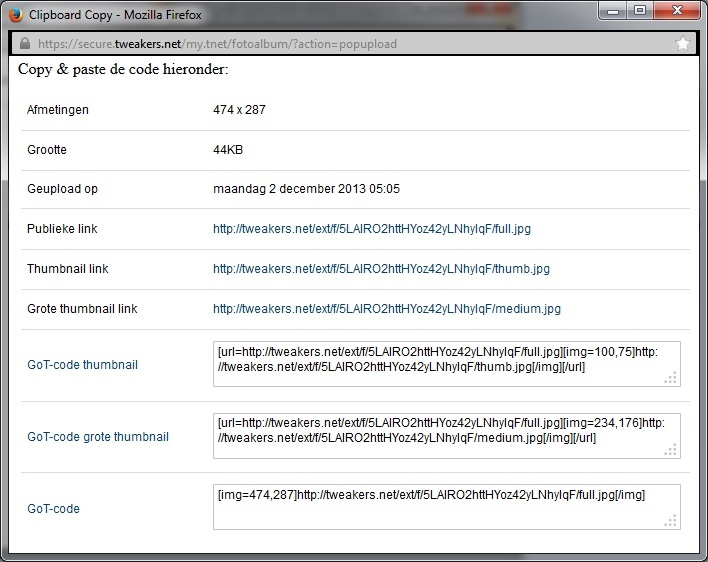Viewport: 708px width, 562px height.
Task: Click the 'Thumbnail link' row label
Action: click(68, 269)
